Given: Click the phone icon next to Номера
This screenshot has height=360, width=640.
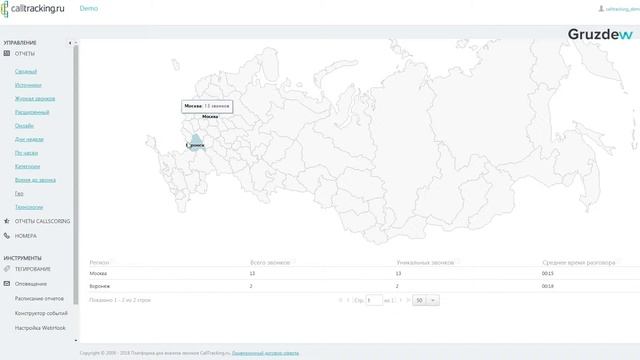Looking at the screenshot, I should [x=7, y=236].
